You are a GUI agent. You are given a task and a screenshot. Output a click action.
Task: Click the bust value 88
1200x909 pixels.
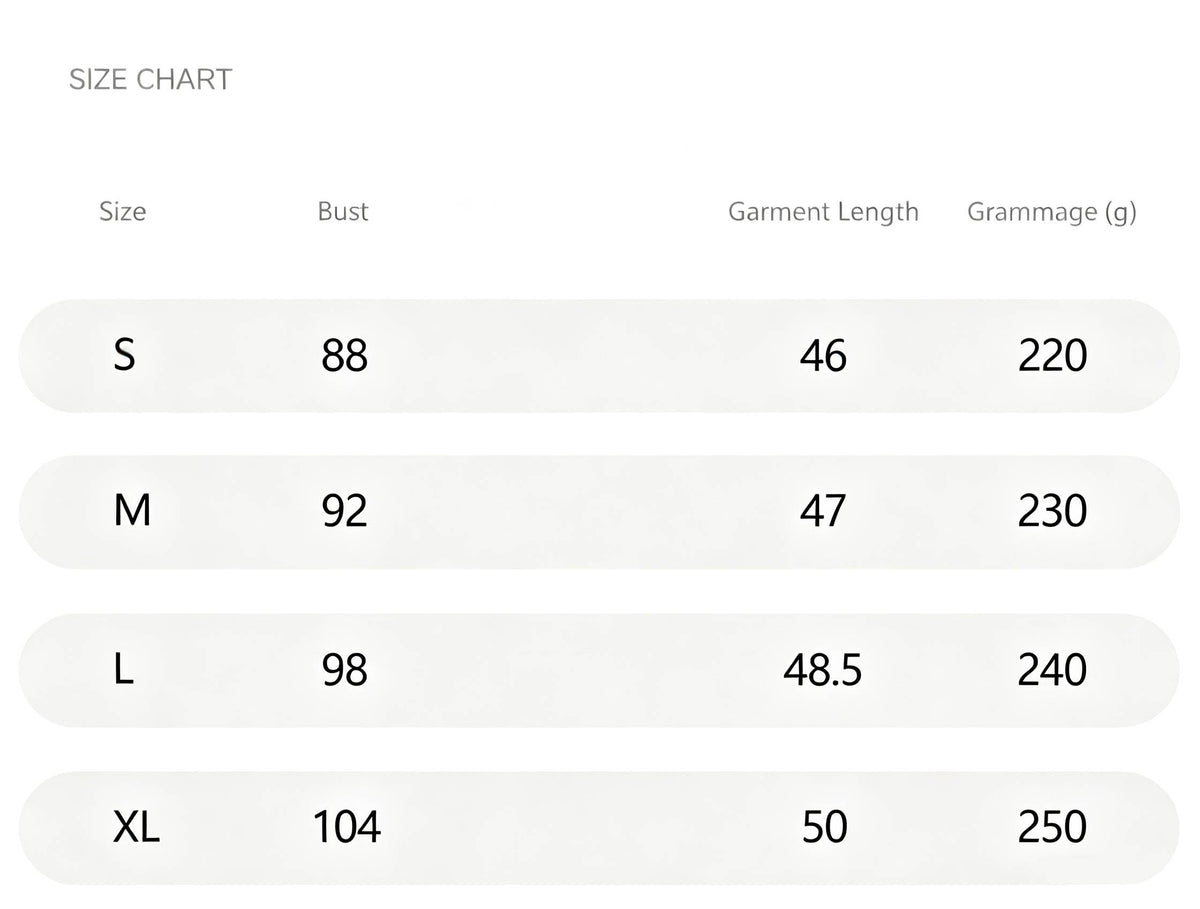click(345, 356)
